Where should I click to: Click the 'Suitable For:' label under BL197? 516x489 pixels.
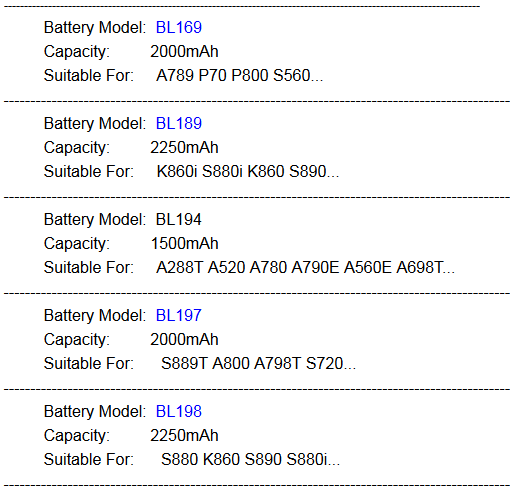point(89,364)
